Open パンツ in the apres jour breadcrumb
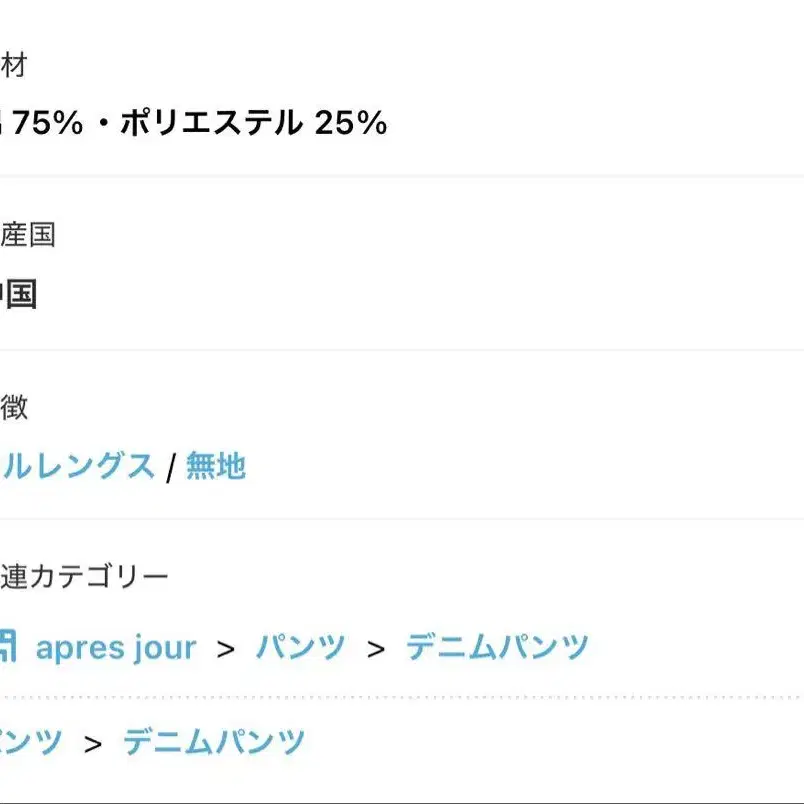Image resolution: width=804 pixels, height=804 pixels. [x=300, y=647]
